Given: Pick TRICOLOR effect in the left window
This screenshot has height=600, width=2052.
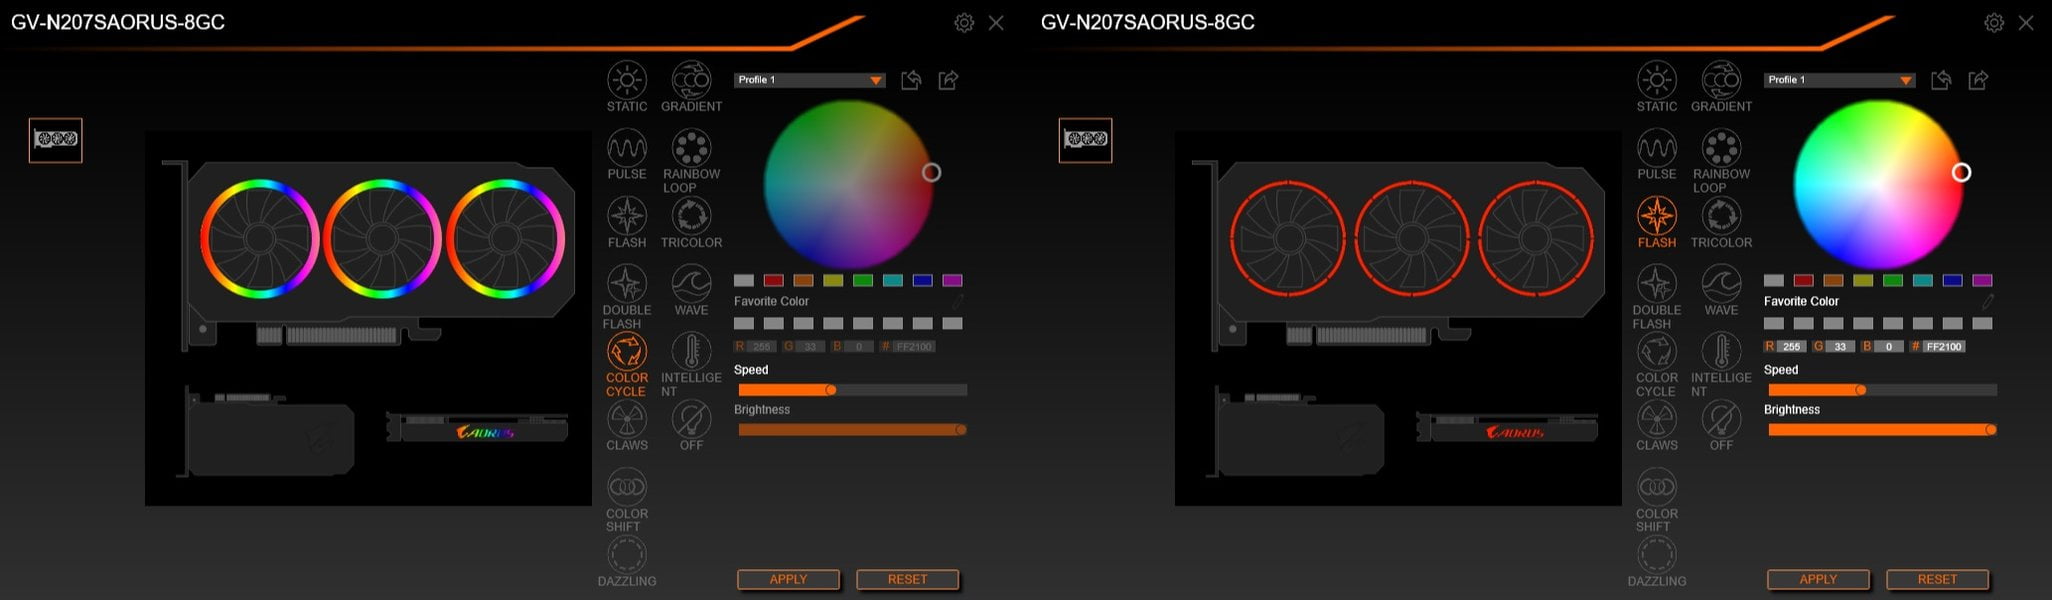Looking at the screenshot, I should (x=691, y=216).
